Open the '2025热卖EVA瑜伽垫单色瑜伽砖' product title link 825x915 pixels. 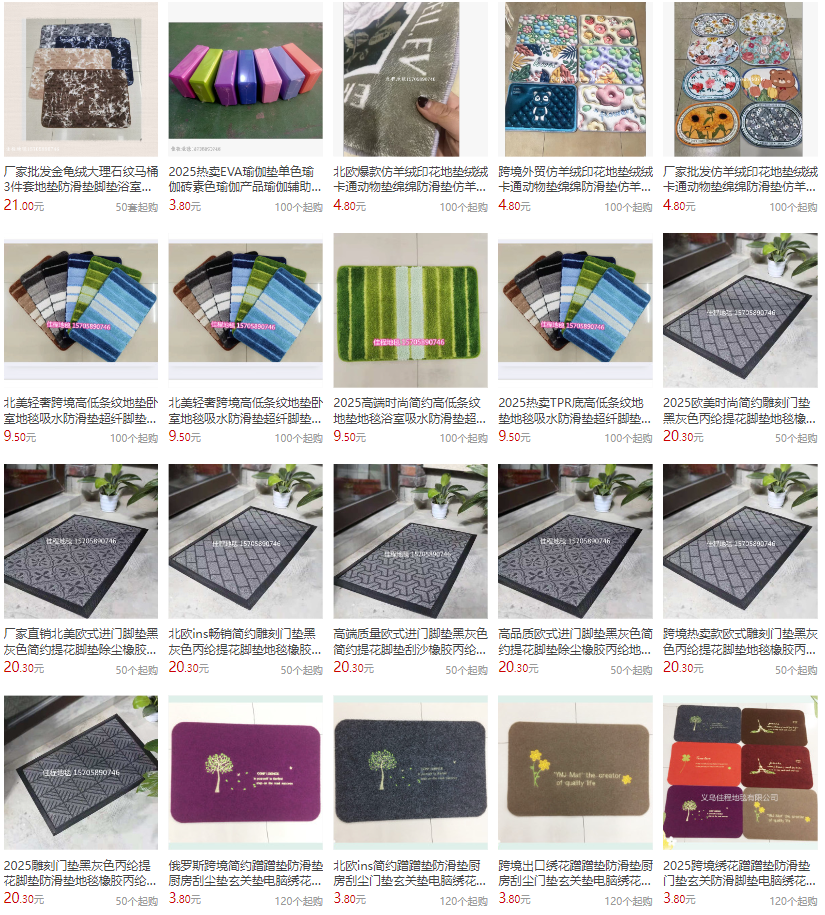coord(245,179)
